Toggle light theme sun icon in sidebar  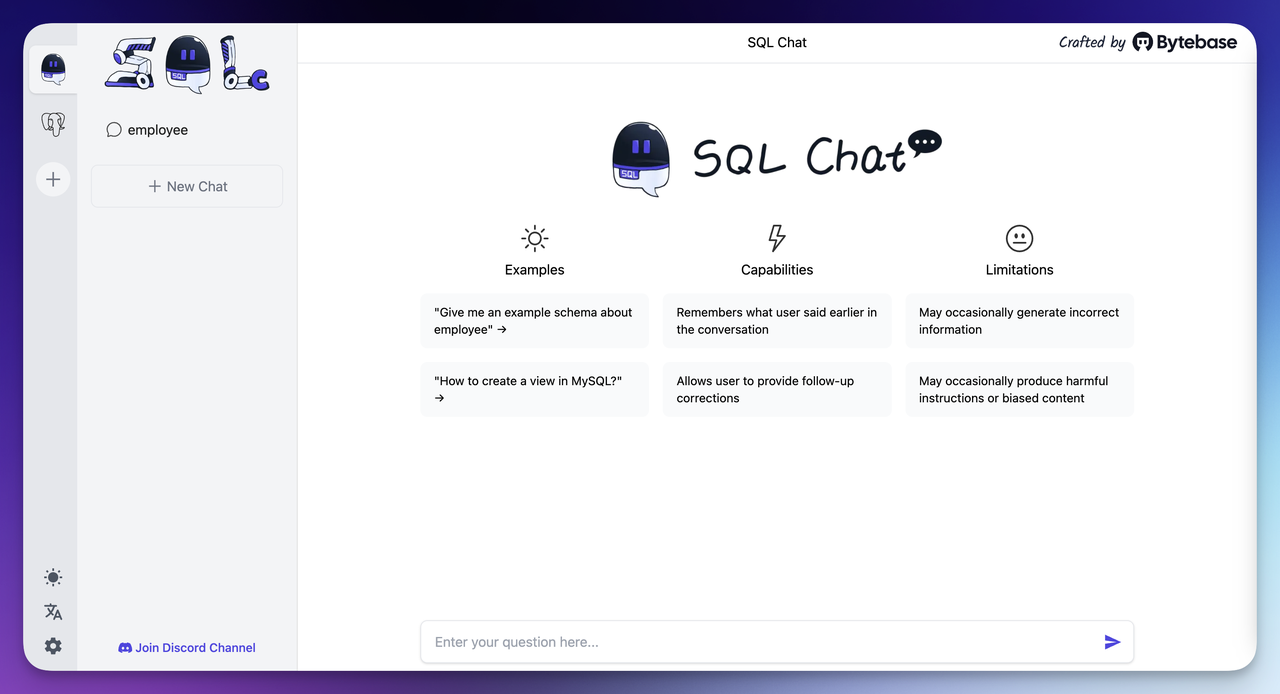tap(53, 577)
